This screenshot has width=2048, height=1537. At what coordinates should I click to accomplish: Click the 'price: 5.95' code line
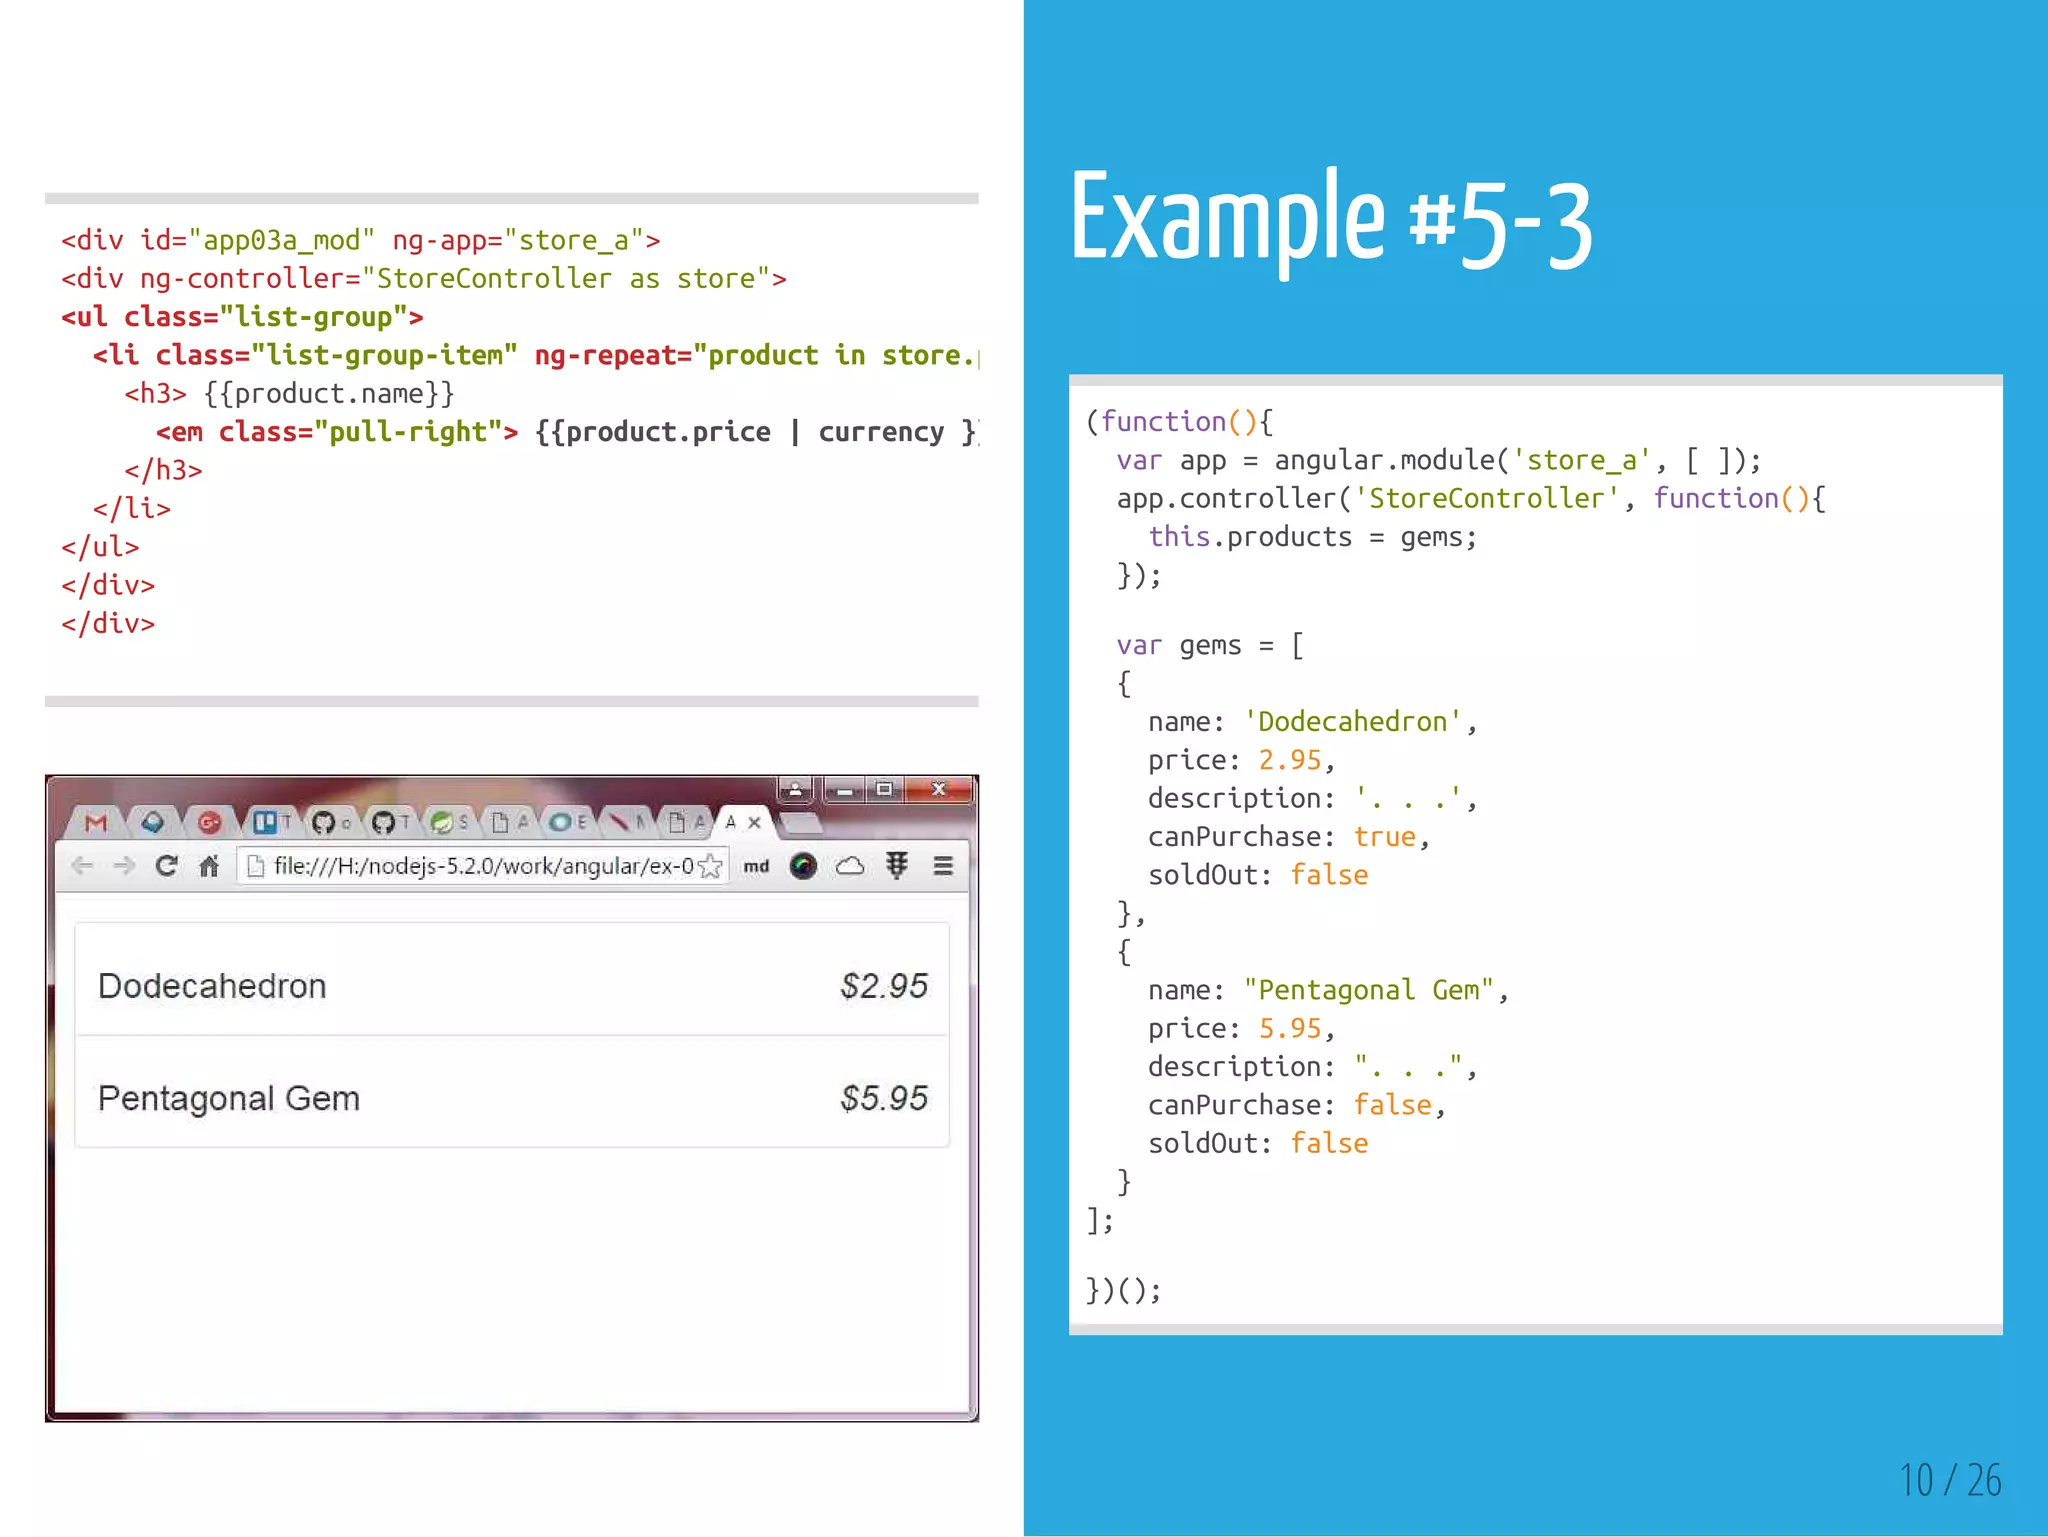[x=1241, y=1029]
